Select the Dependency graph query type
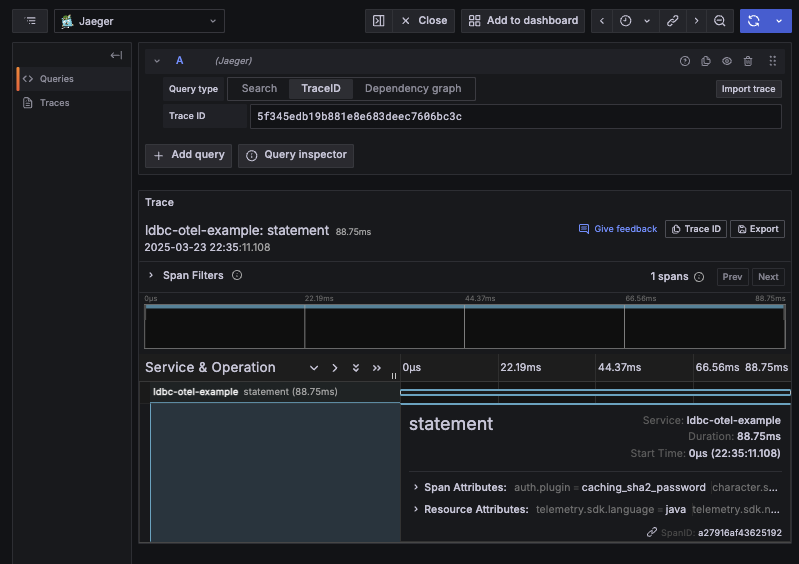The height and width of the screenshot is (564, 799). (x=413, y=89)
